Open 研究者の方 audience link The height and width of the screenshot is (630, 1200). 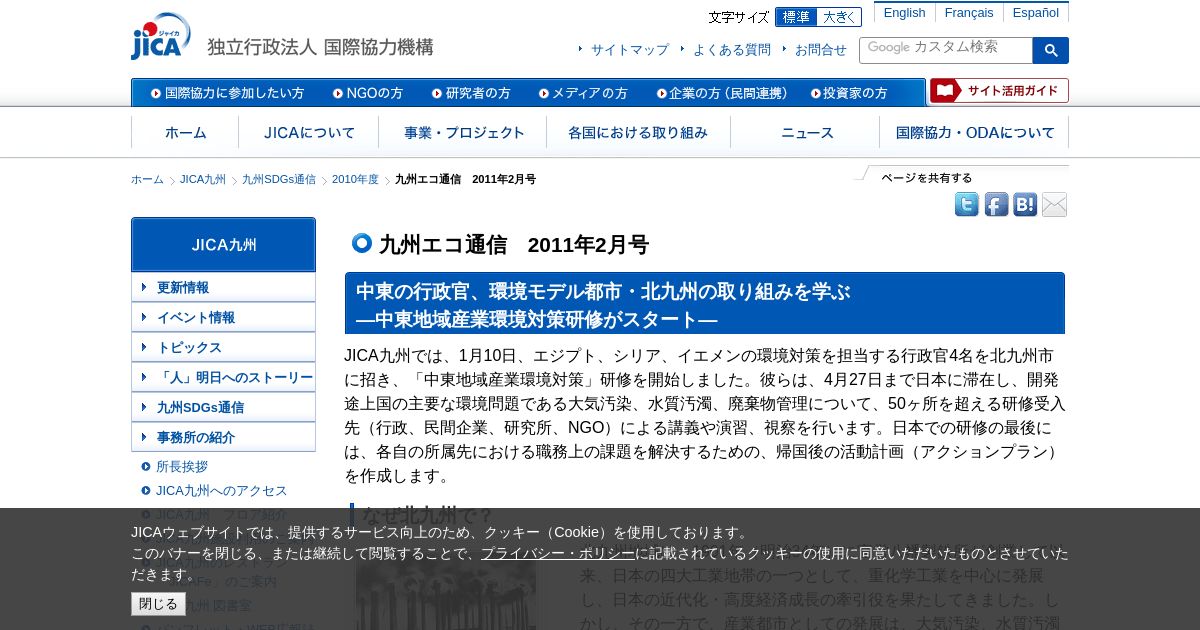(x=471, y=93)
